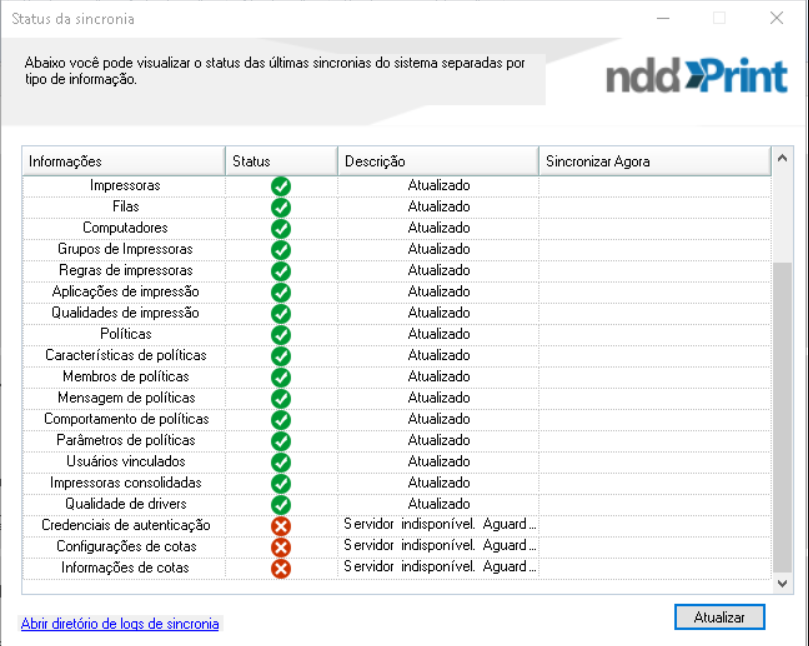Click the green status icon for Filas
The image size is (809, 646).
point(281,206)
